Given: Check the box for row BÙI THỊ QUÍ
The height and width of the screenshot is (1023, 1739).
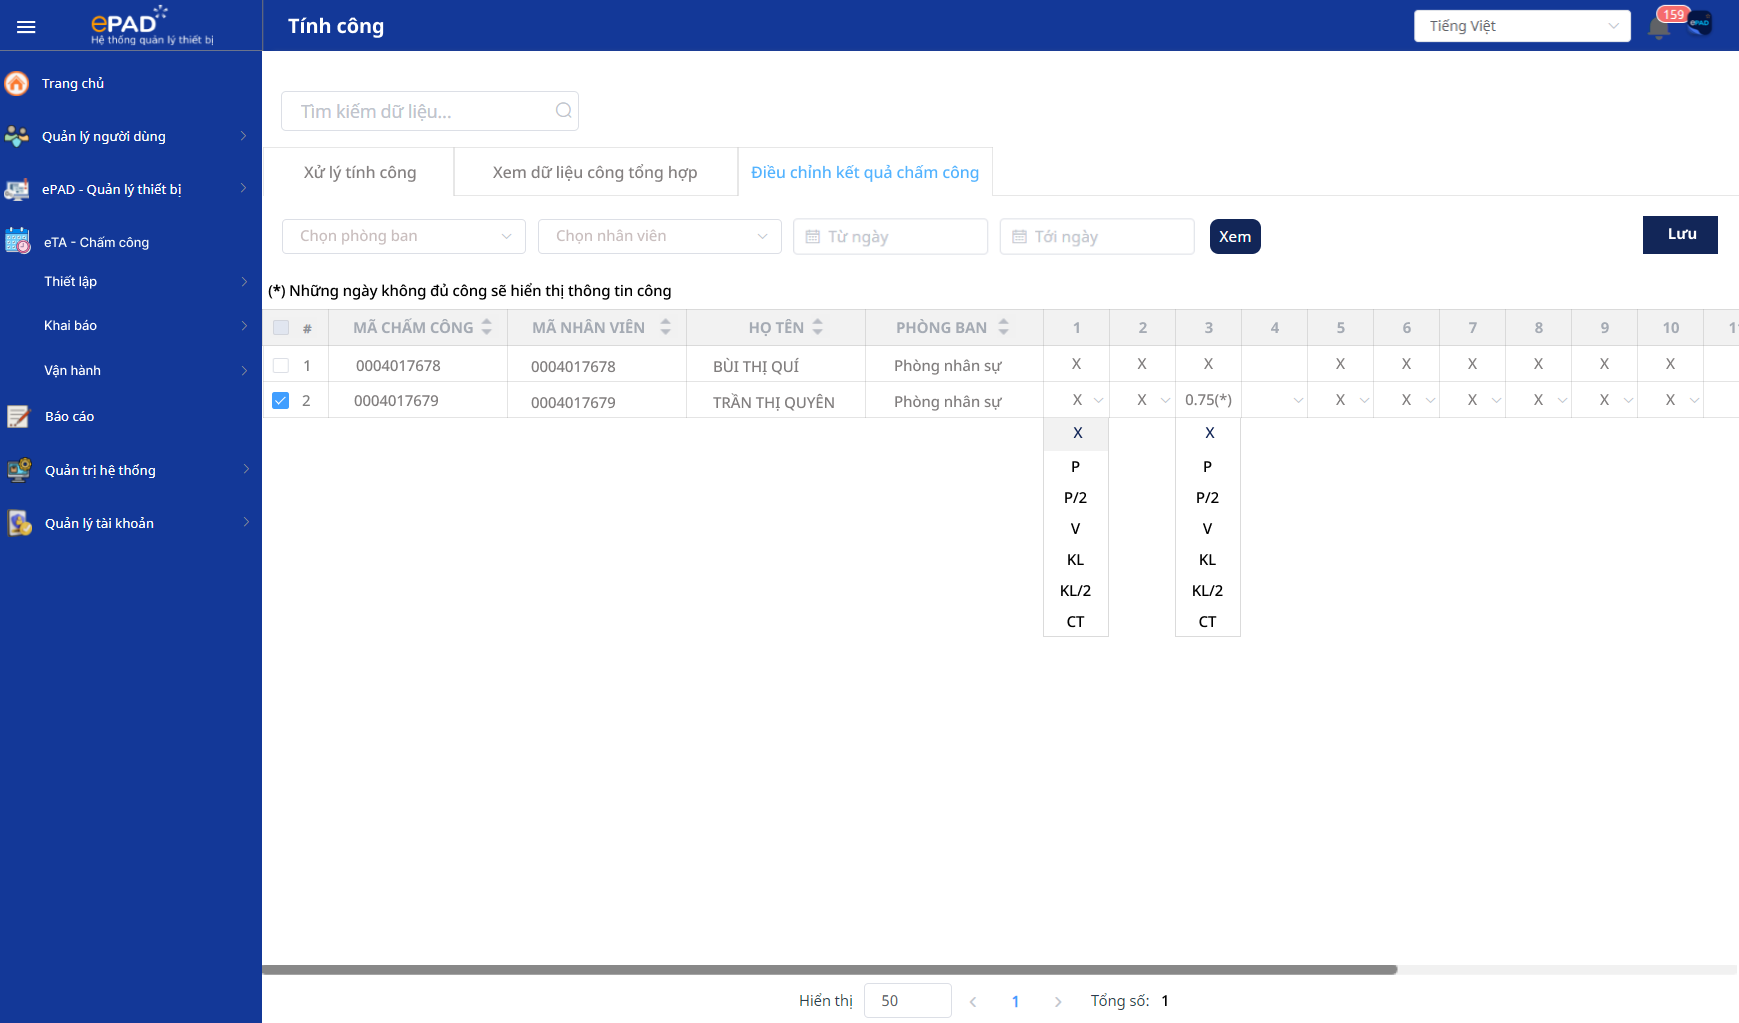Looking at the screenshot, I should (281, 366).
